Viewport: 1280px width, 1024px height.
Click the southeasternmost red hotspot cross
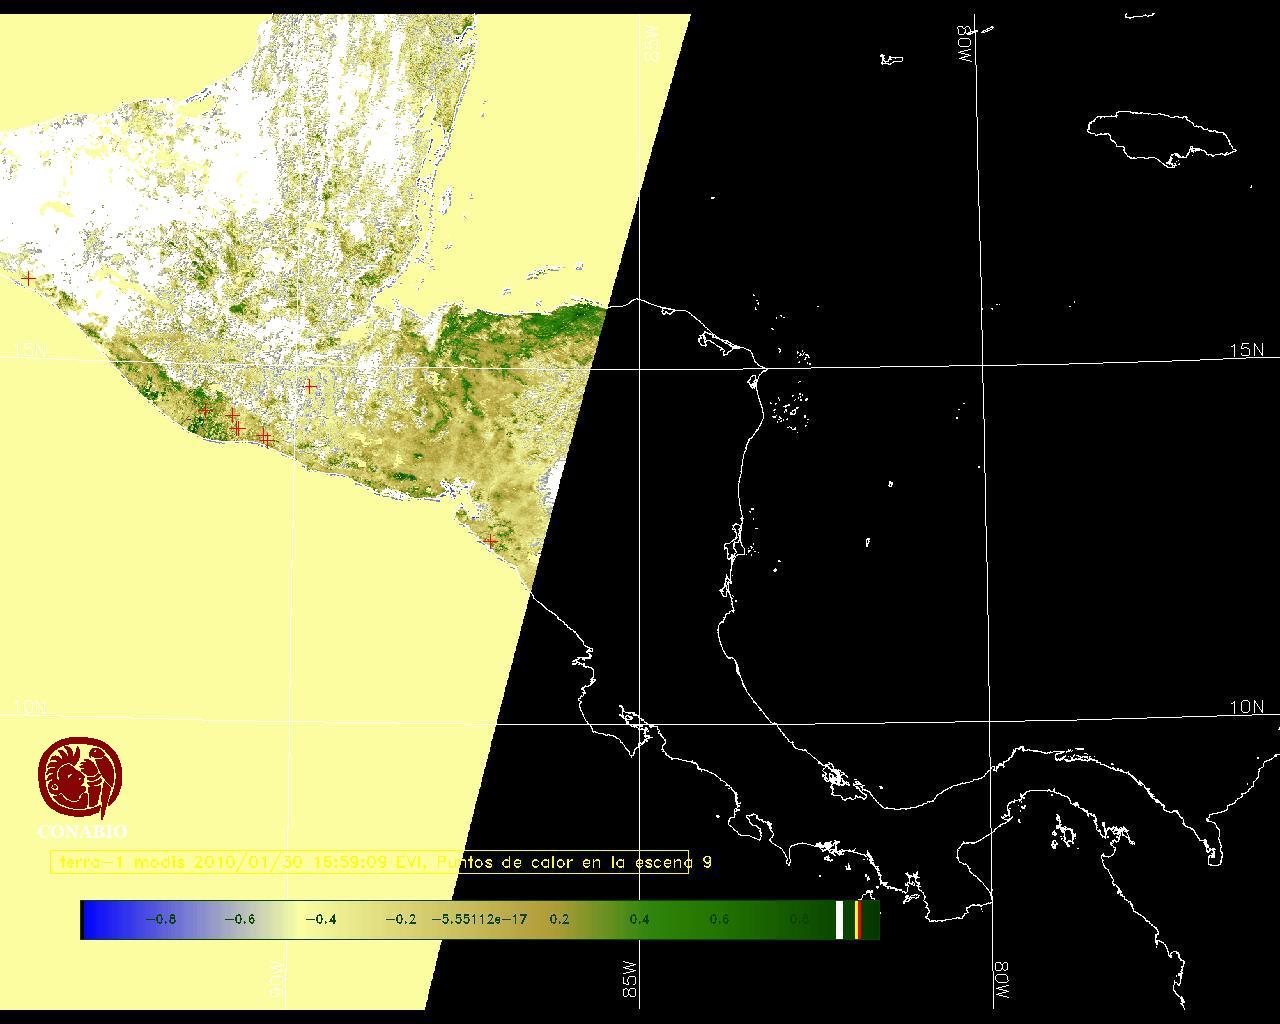[x=489, y=541]
